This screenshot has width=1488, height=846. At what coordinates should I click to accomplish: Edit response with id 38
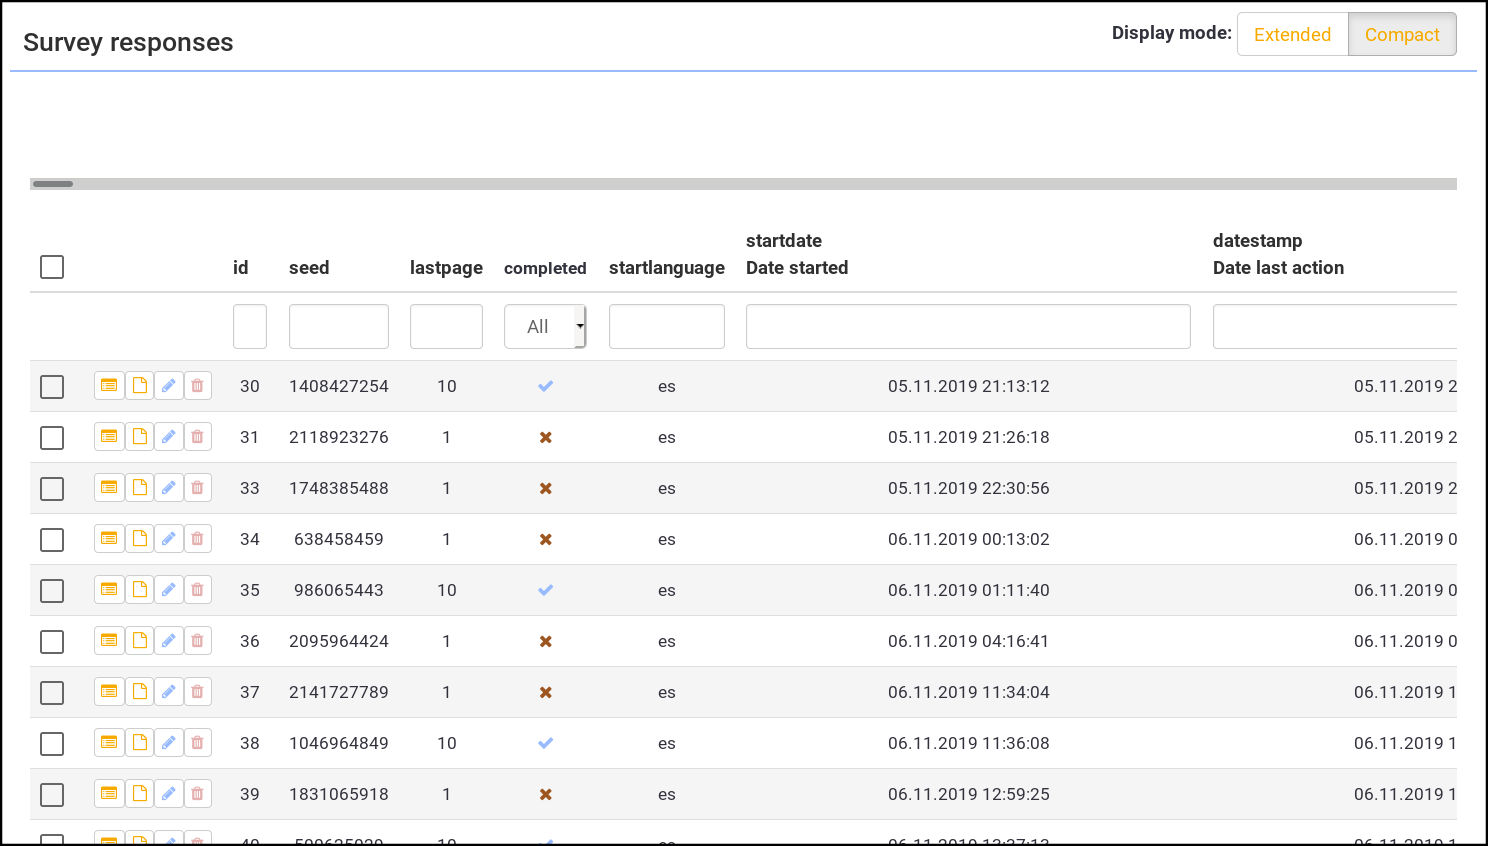(169, 743)
